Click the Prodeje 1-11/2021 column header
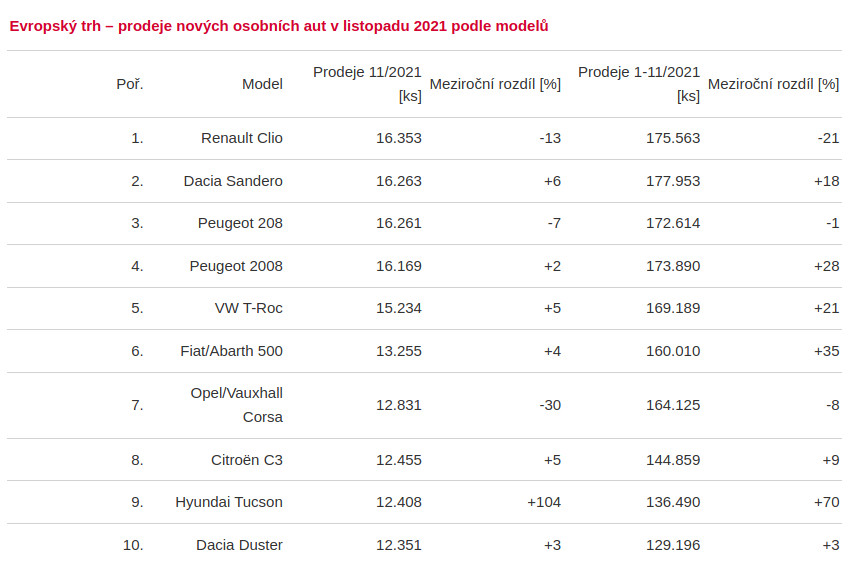The height and width of the screenshot is (565, 849). point(639,84)
